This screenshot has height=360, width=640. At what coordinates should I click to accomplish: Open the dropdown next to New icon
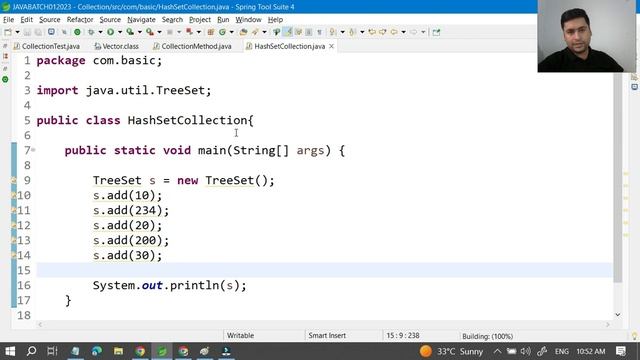tap(17, 32)
